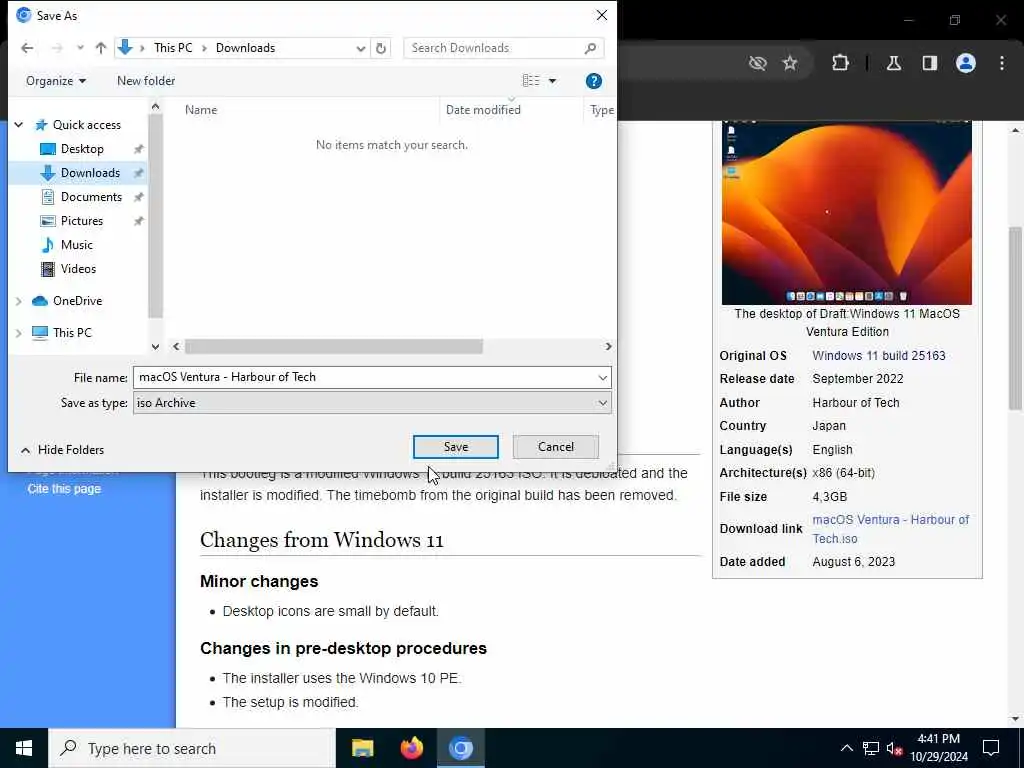Refresh the Downloads folder listing
Screen dimensions: 1024x768
click(381, 48)
